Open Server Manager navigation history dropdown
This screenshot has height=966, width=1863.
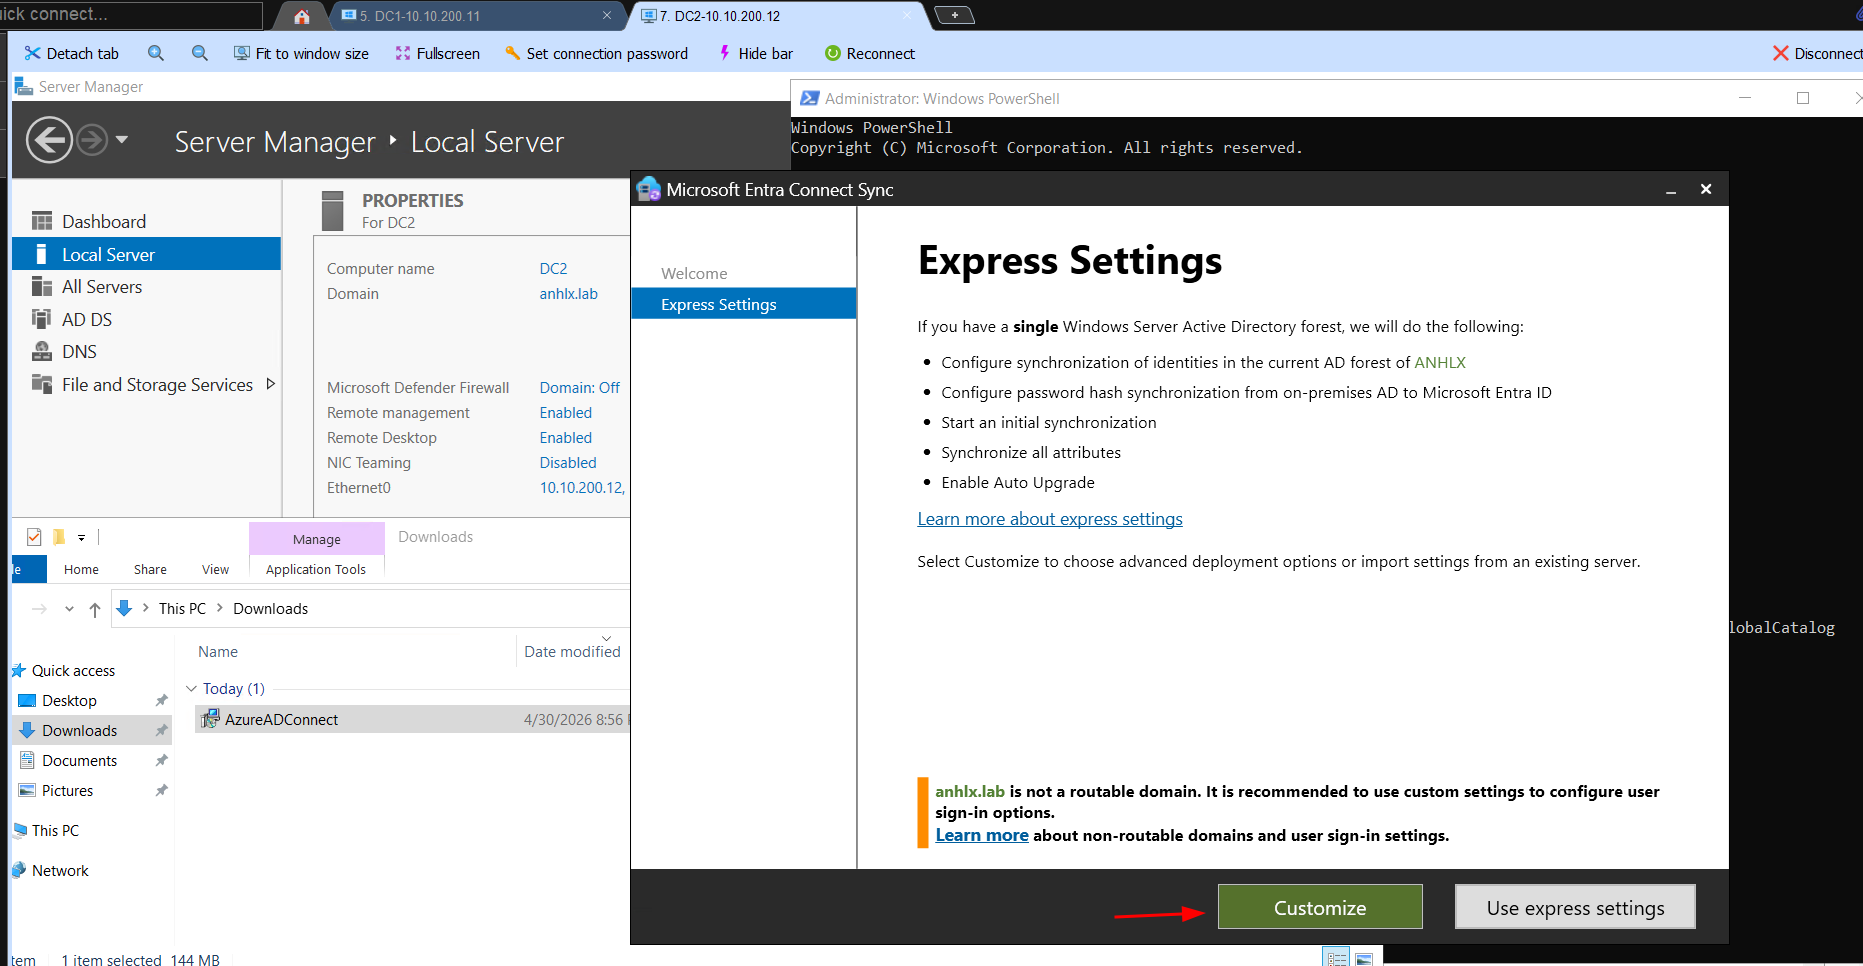(122, 140)
